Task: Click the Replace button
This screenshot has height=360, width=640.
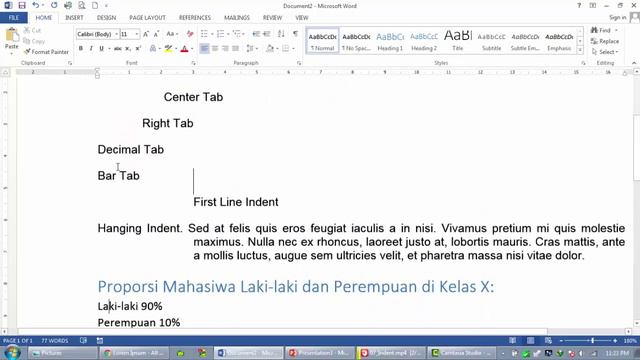Action: tap(605, 41)
